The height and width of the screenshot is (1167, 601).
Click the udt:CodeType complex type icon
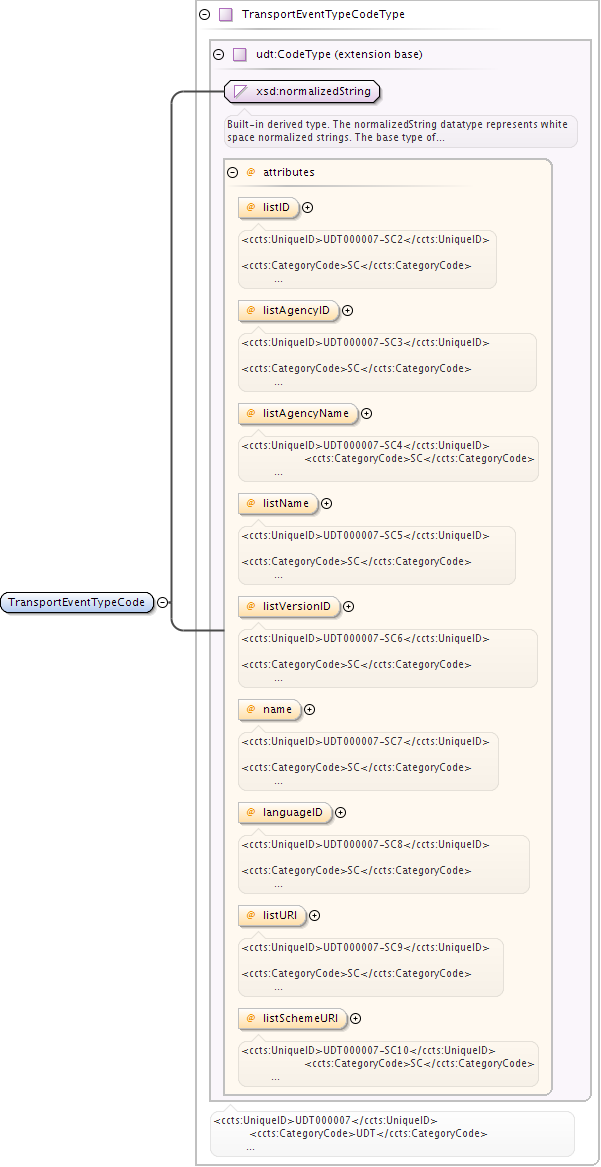(x=239, y=54)
